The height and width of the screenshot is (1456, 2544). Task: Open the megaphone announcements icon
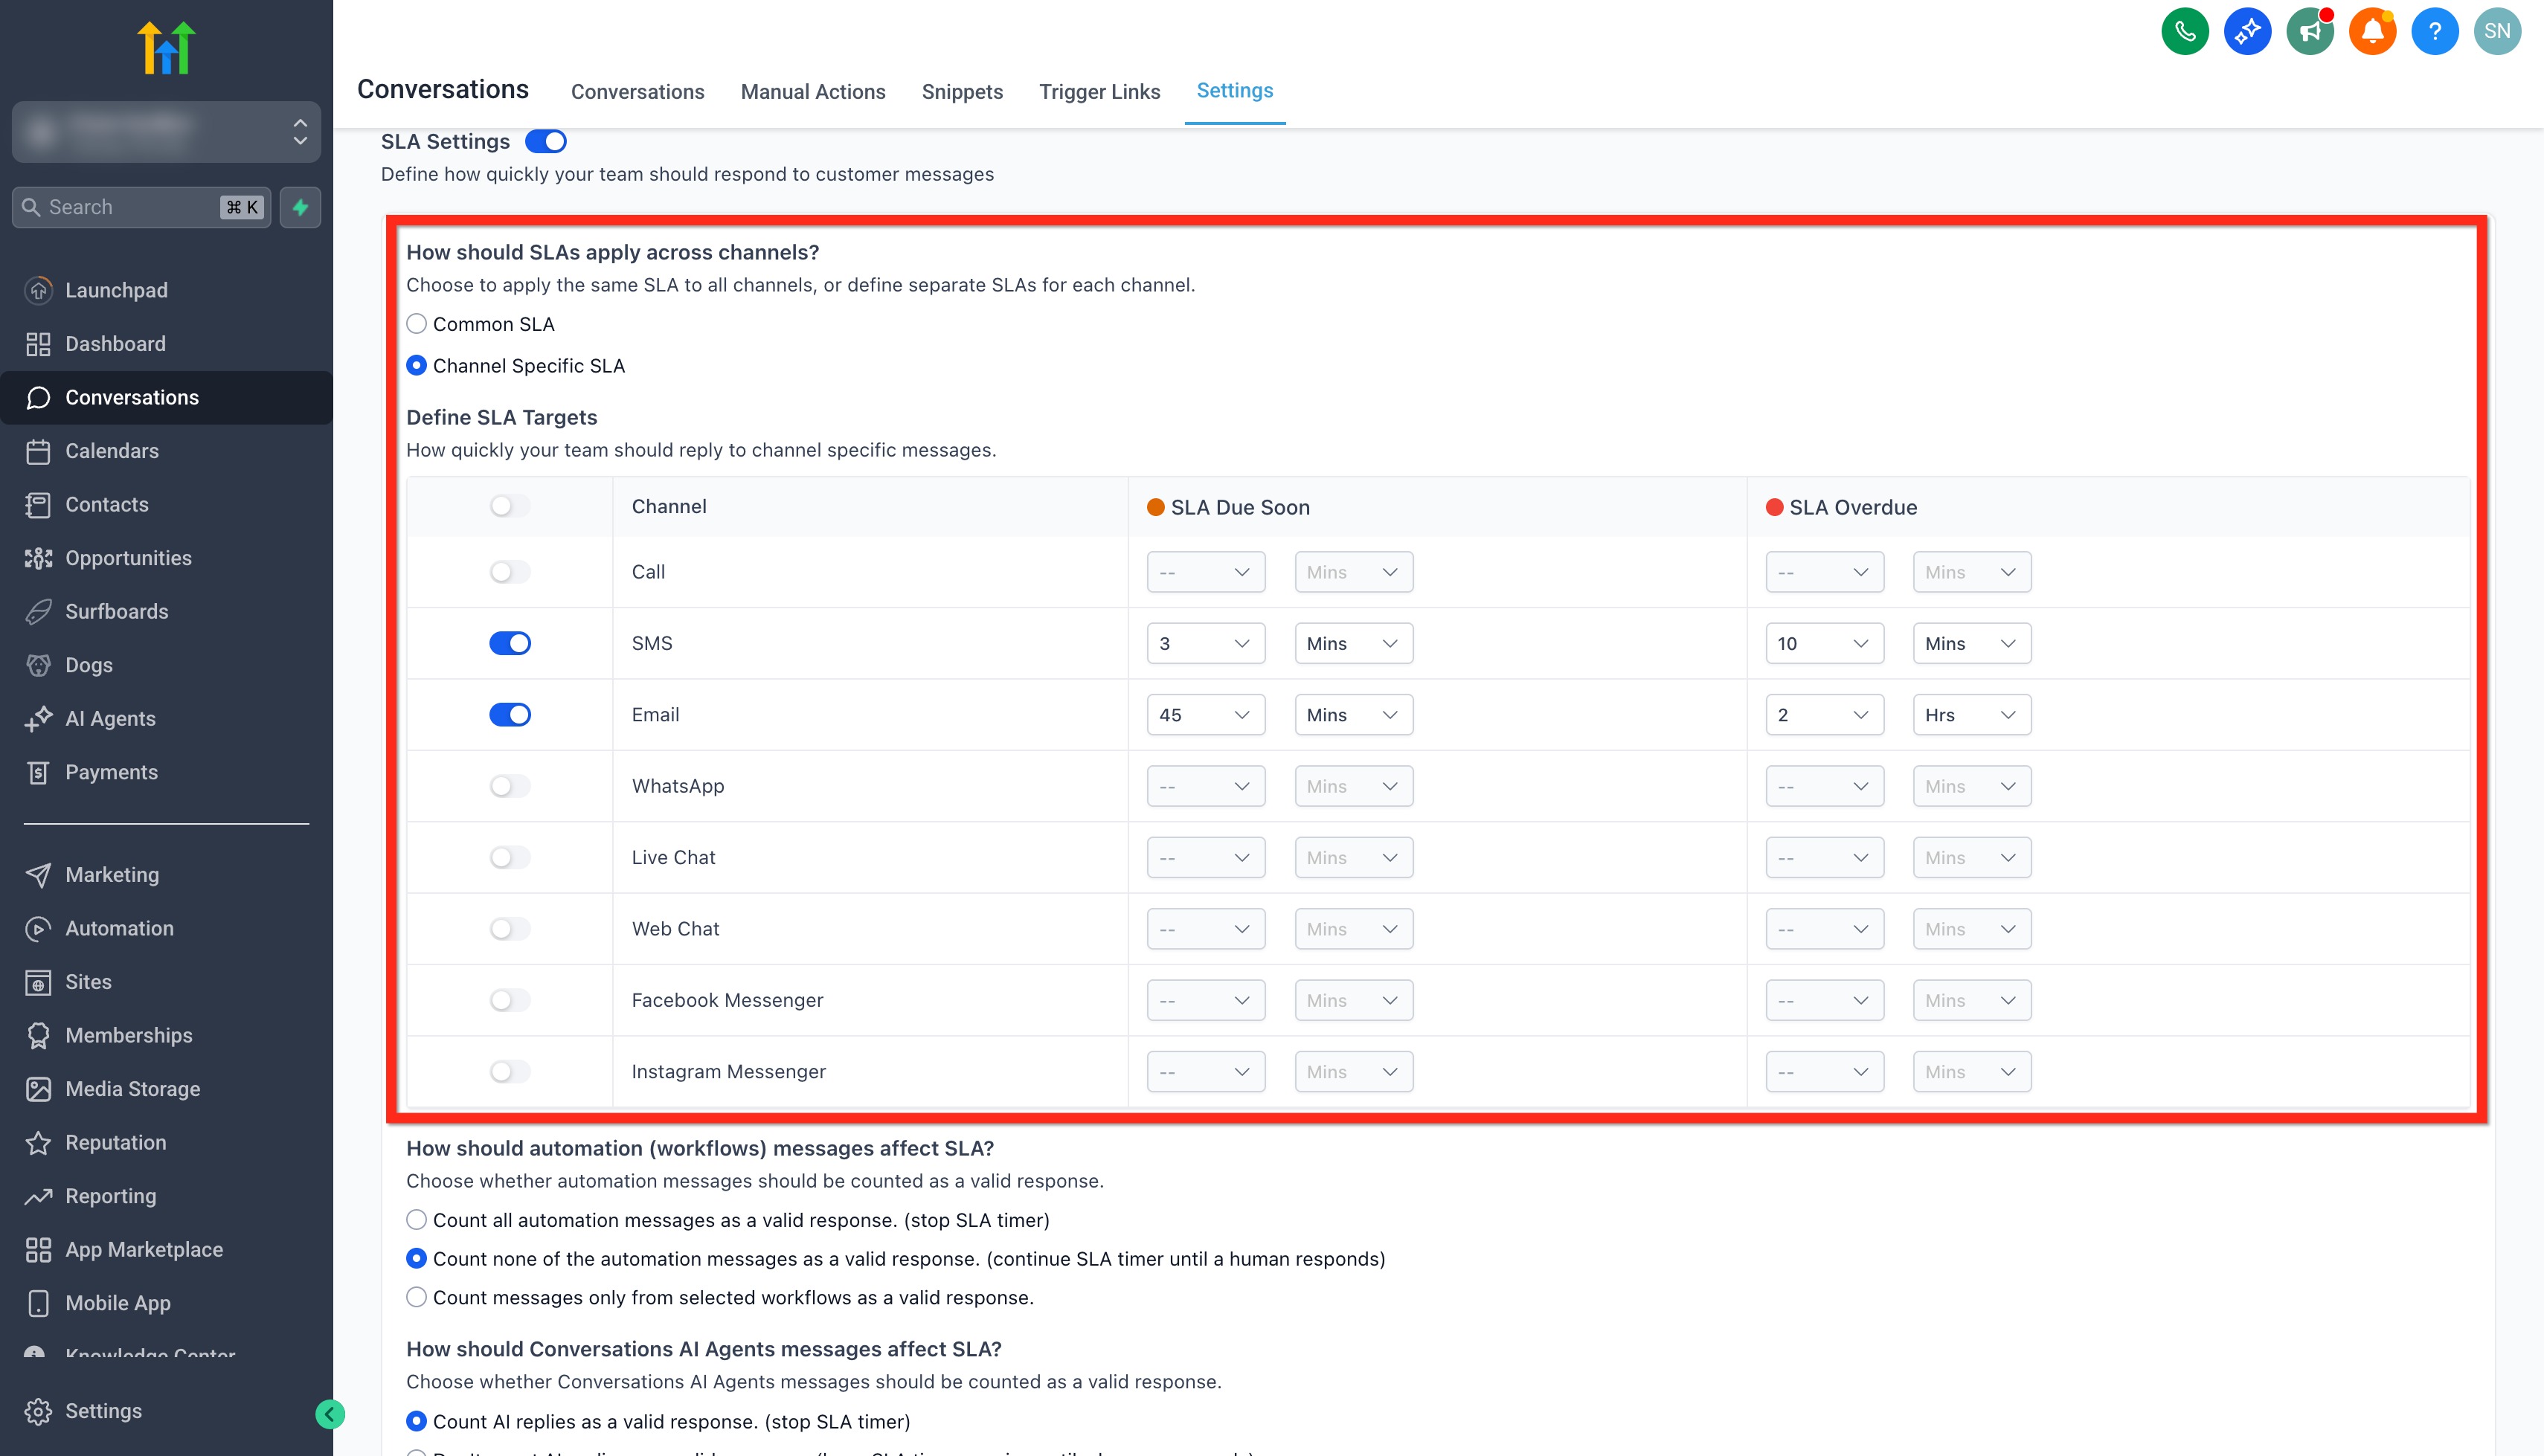[x=2309, y=31]
